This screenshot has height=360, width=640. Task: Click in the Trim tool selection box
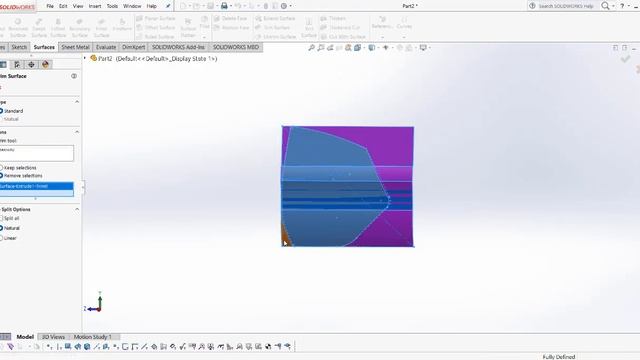point(36,153)
